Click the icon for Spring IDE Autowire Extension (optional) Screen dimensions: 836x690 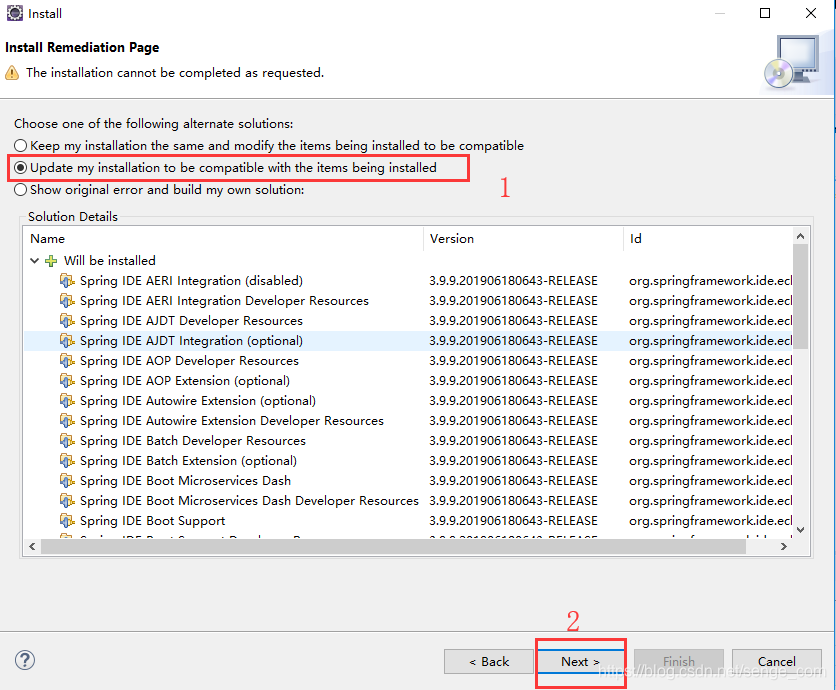coord(67,400)
